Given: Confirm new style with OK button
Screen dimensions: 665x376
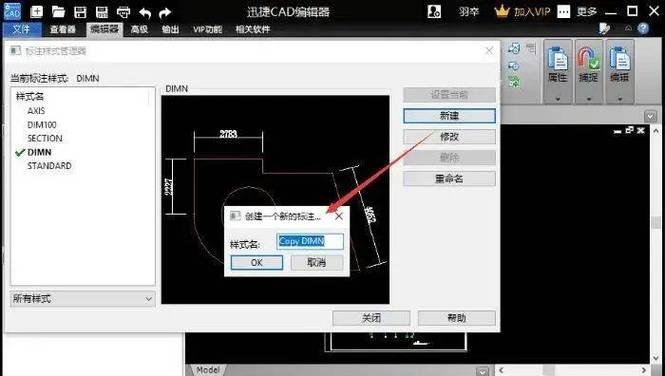Looking at the screenshot, I should click(x=257, y=263).
